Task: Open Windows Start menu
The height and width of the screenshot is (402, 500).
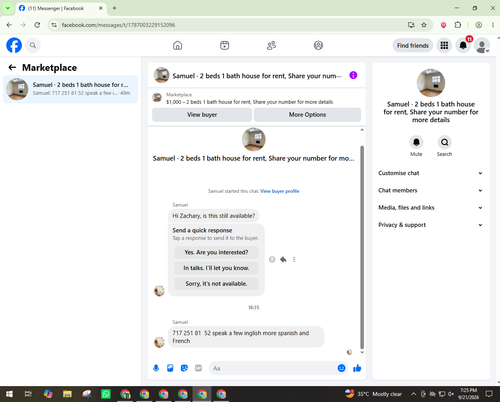Action: [x=9, y=394]
